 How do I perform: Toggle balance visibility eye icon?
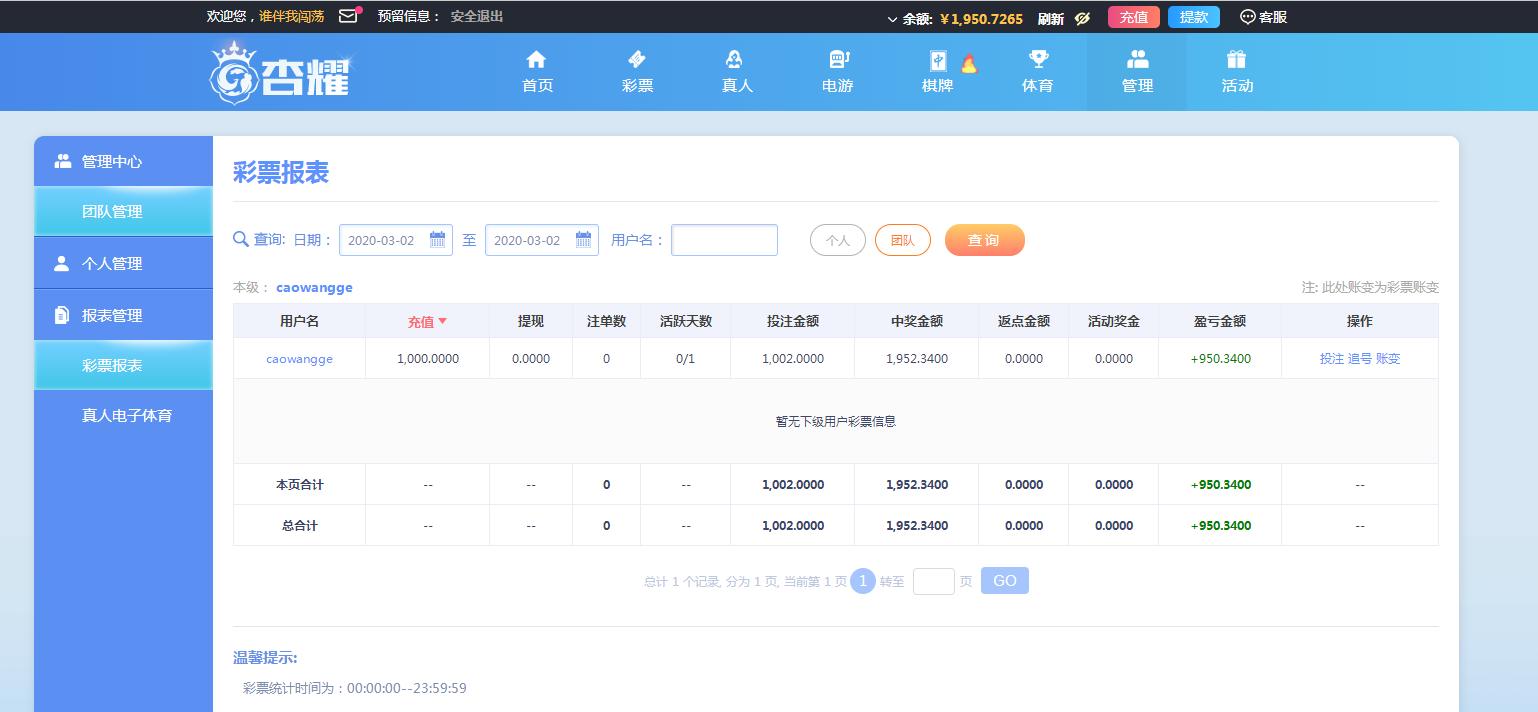[x=1082, y=18]
